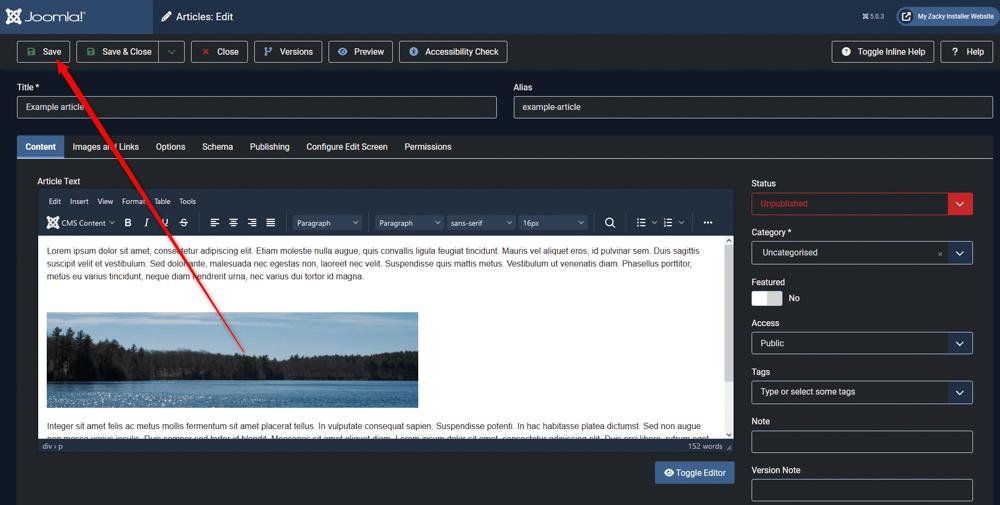Open the Publishing tab
1000x505 pixels.
click(x=269, y=147)
